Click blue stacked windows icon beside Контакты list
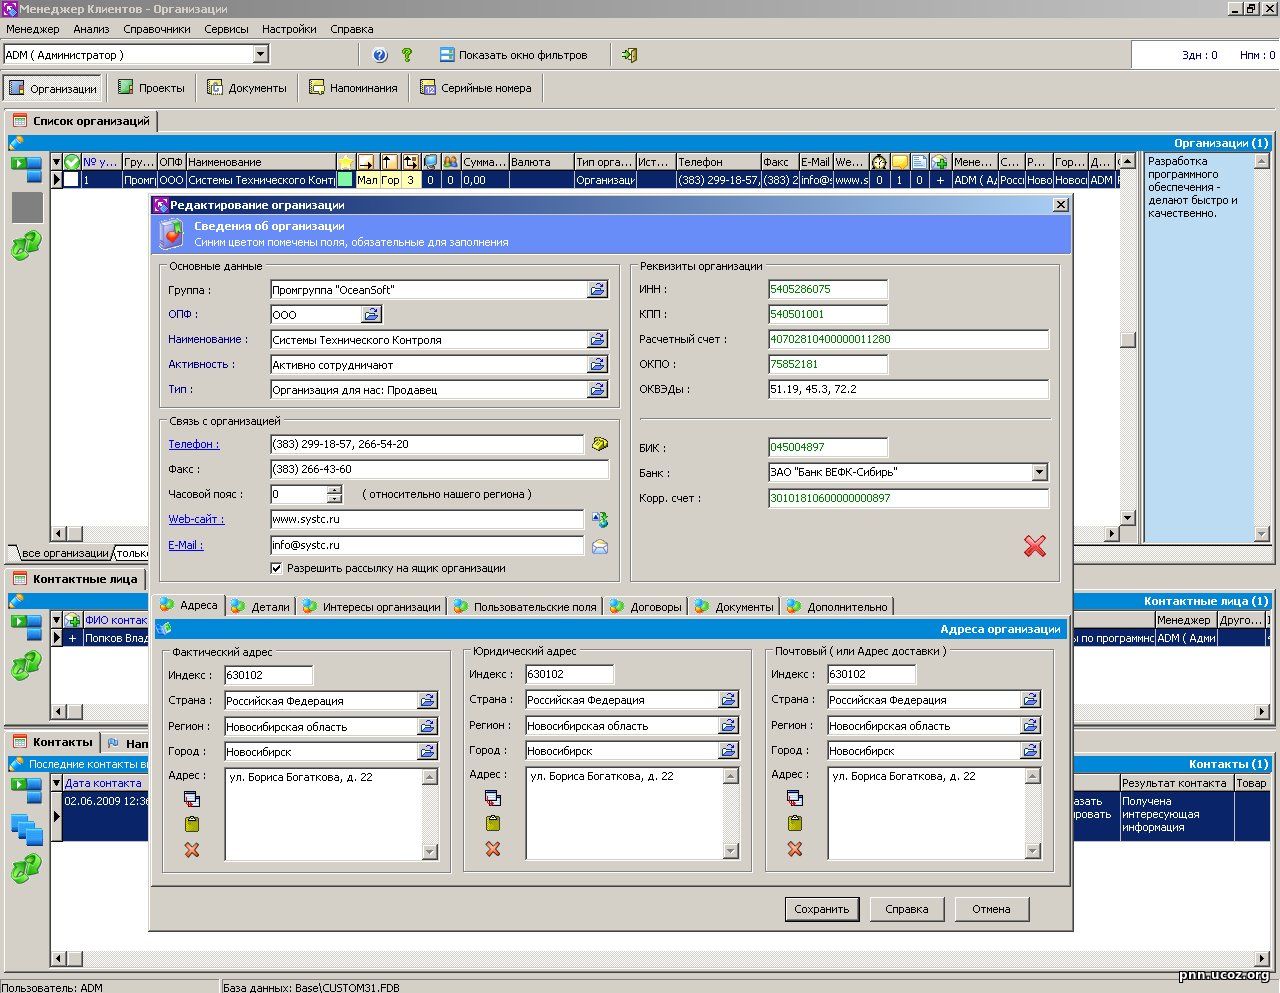 tap(26, 829)
